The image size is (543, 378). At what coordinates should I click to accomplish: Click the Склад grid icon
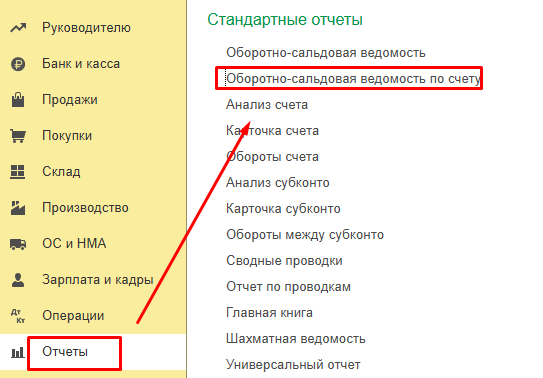coord(18,172)
